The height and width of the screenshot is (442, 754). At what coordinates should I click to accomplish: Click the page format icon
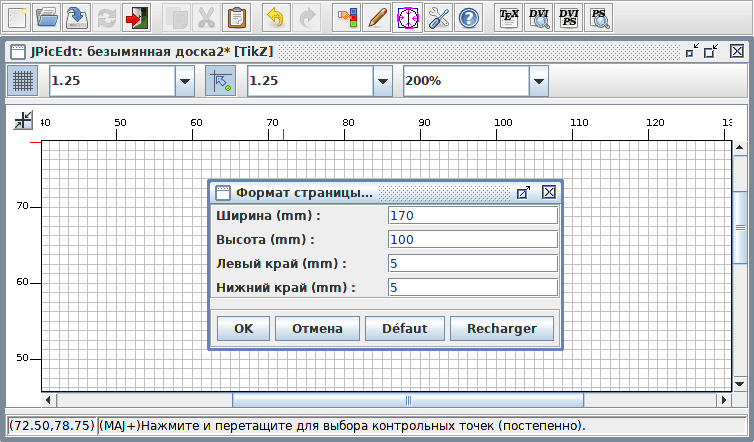pos(407,18)
